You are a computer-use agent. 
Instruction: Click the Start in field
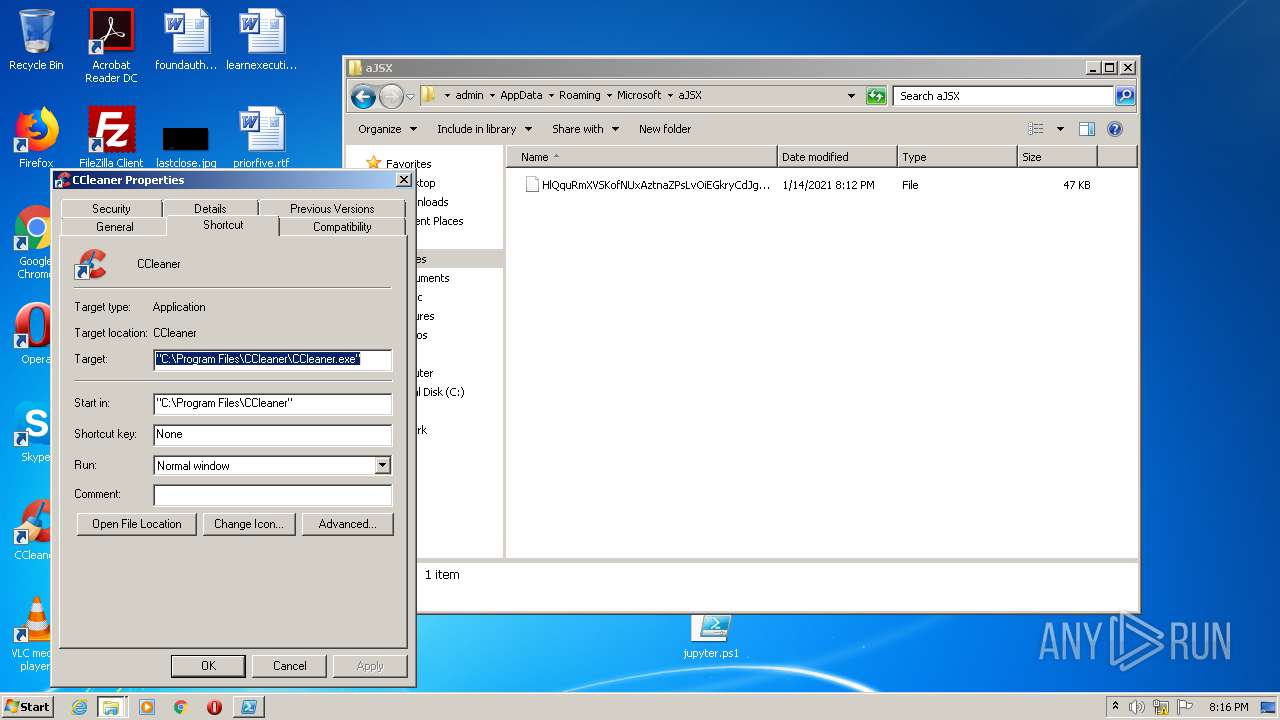tap(272, 403)
